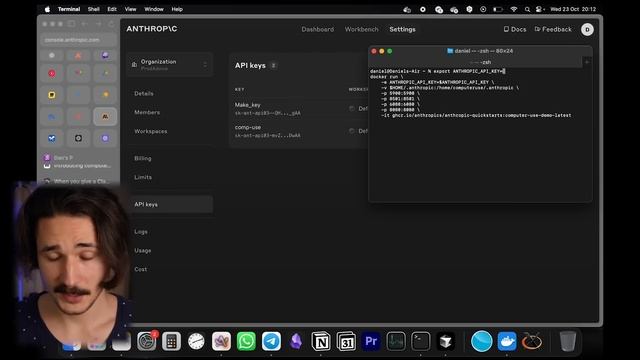The height and width of the screenshot is (360, 640).
Task: Open the Dashboard tab in Anthropic console
Action: (318, 29)
